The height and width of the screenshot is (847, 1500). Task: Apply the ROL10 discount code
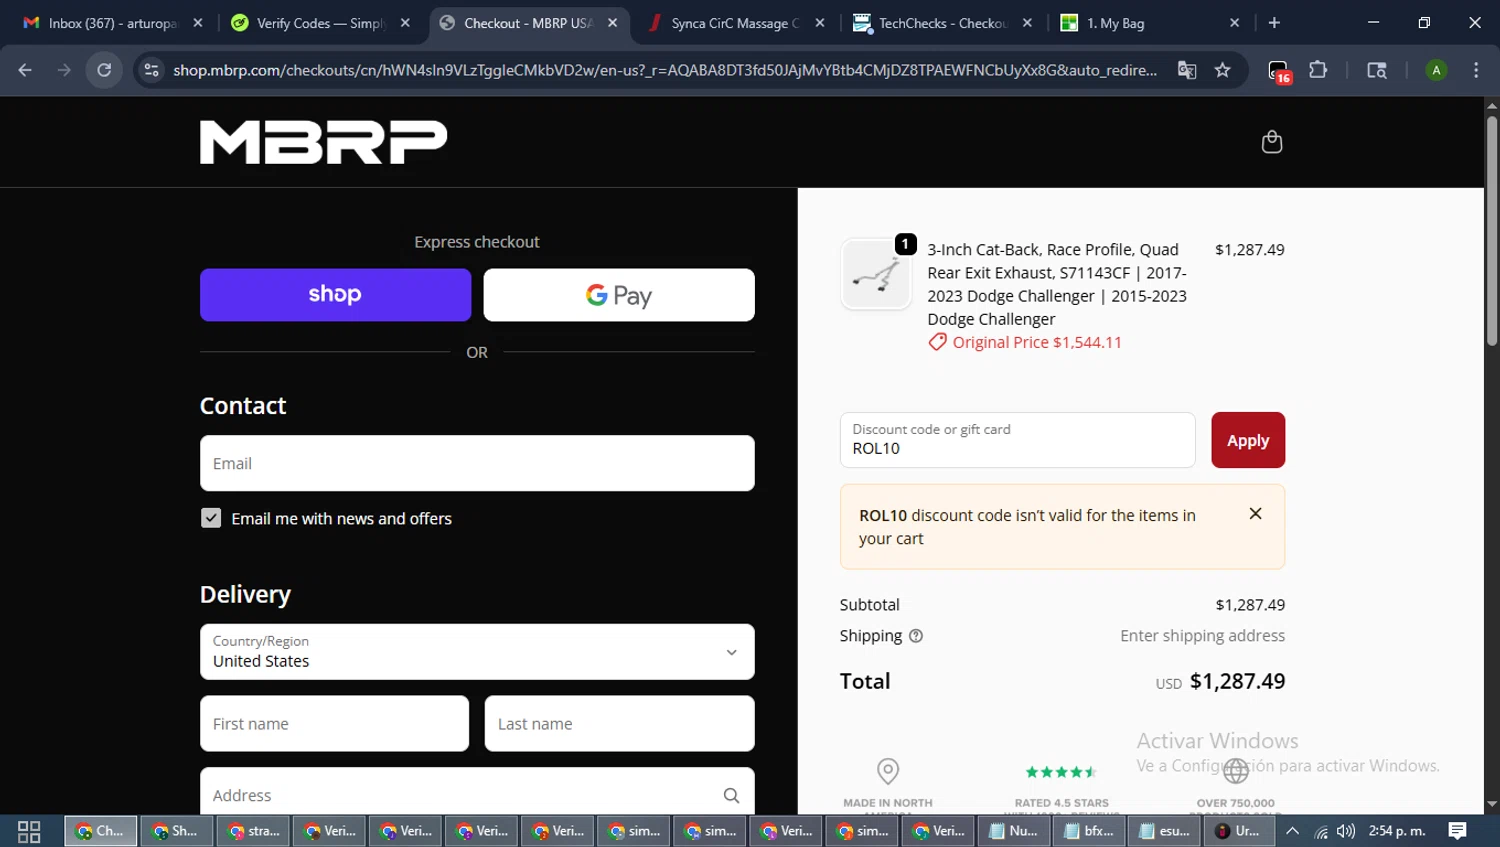pyautogui.click(x=1248, y=440)
